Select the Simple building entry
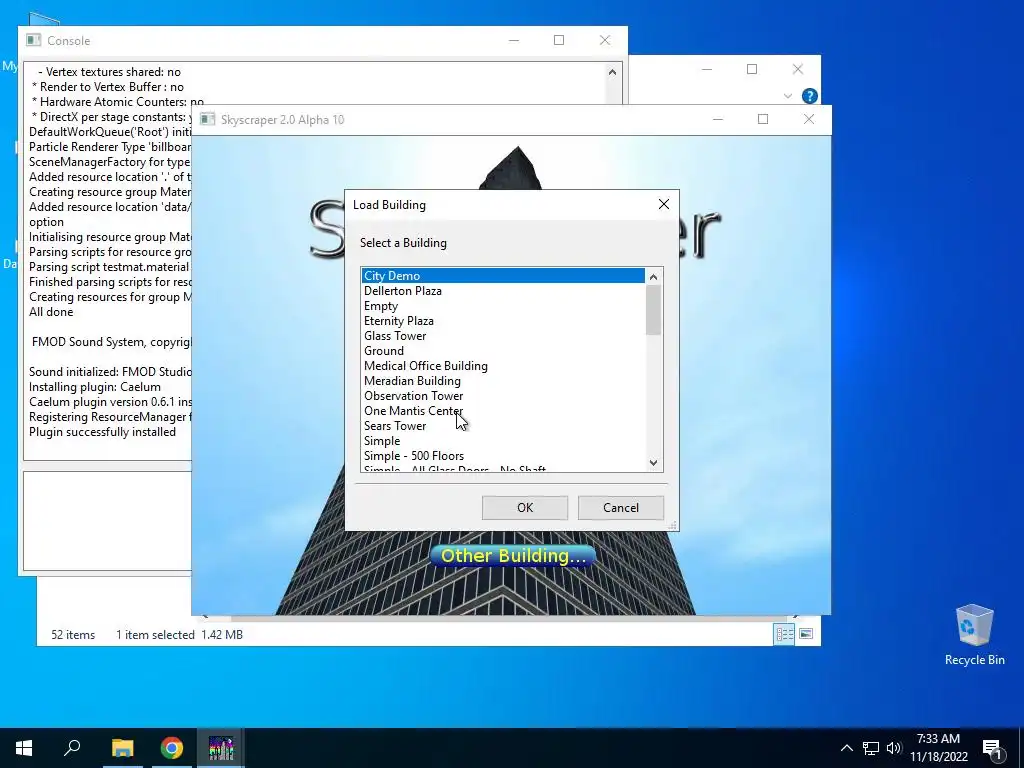The image size is (1024, 768). (503, 441)
